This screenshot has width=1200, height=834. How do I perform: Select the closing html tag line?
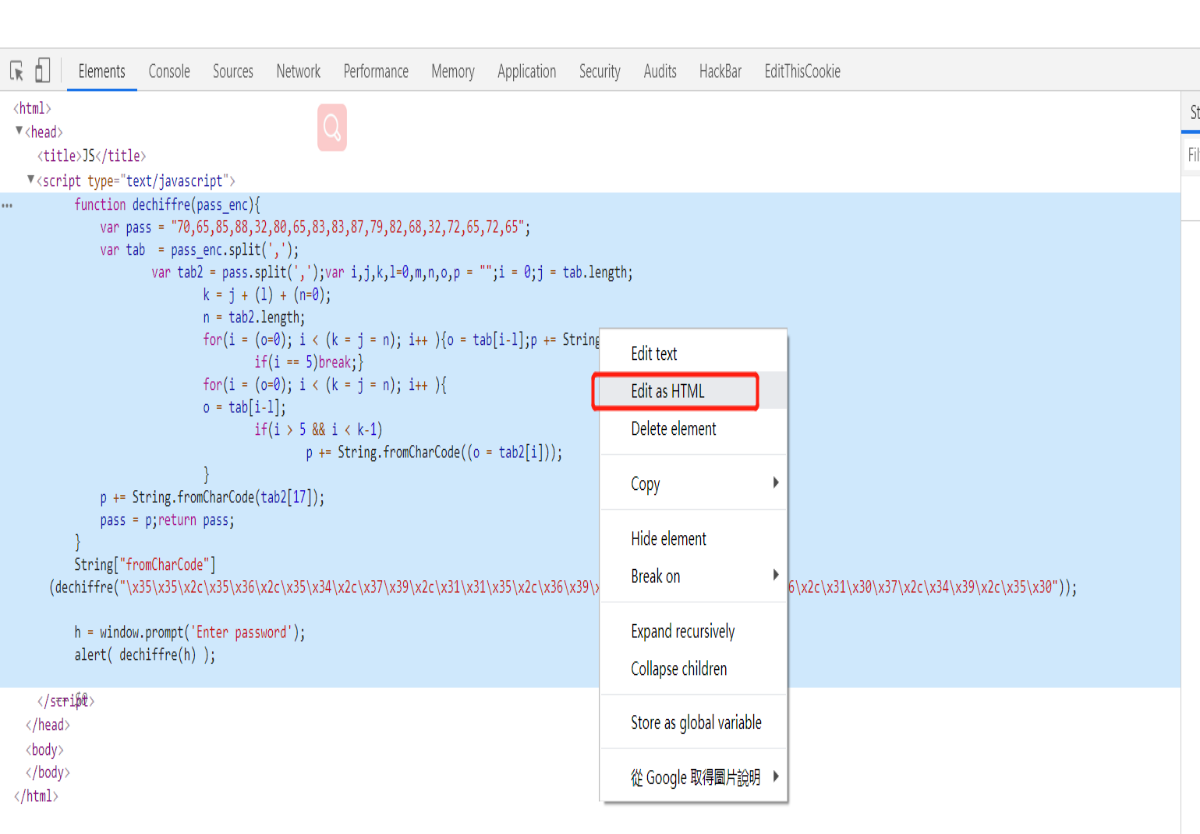click(x=36, y=796)
